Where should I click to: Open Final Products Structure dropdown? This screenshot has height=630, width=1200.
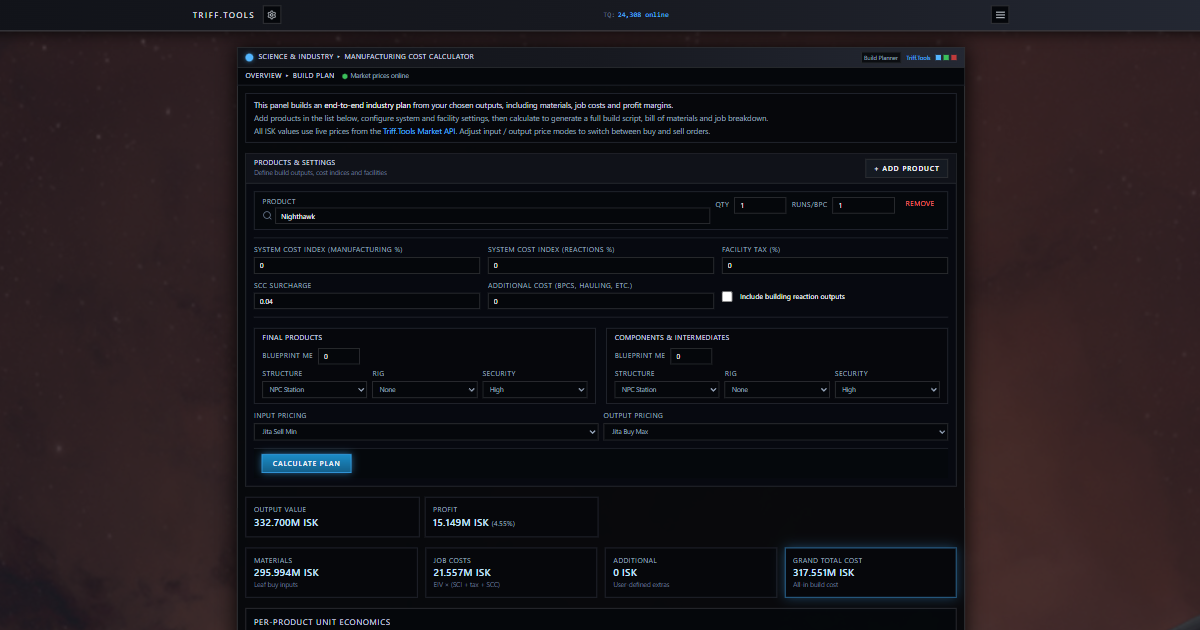click(314, 389)
